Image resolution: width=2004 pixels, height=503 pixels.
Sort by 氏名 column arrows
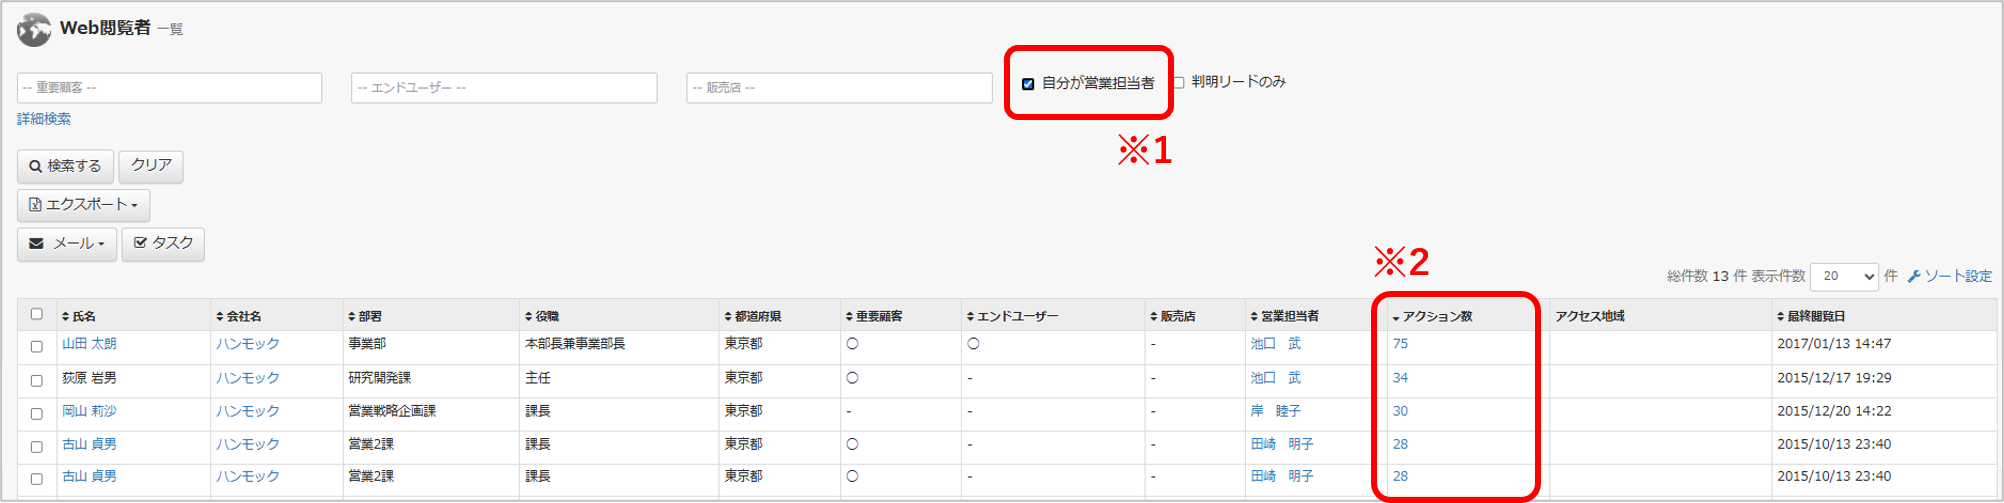pos(66,317)
